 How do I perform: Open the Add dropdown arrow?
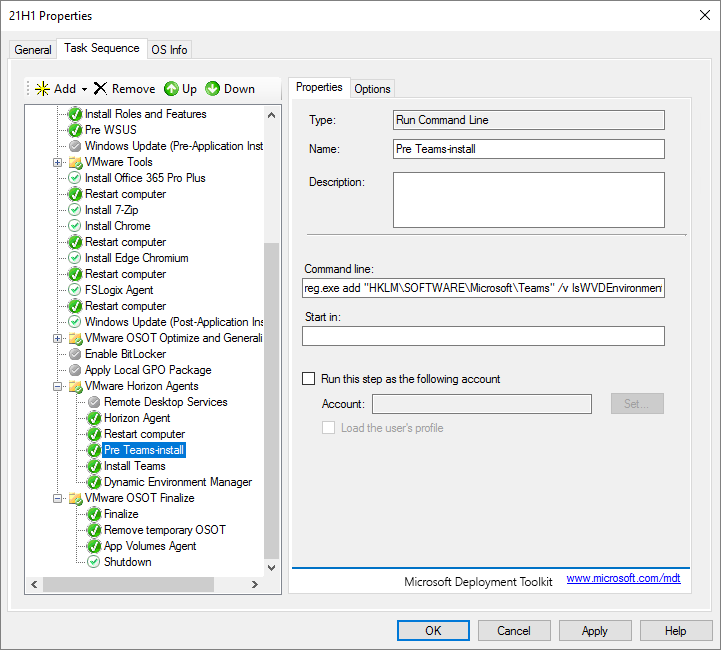coord(85,89)
